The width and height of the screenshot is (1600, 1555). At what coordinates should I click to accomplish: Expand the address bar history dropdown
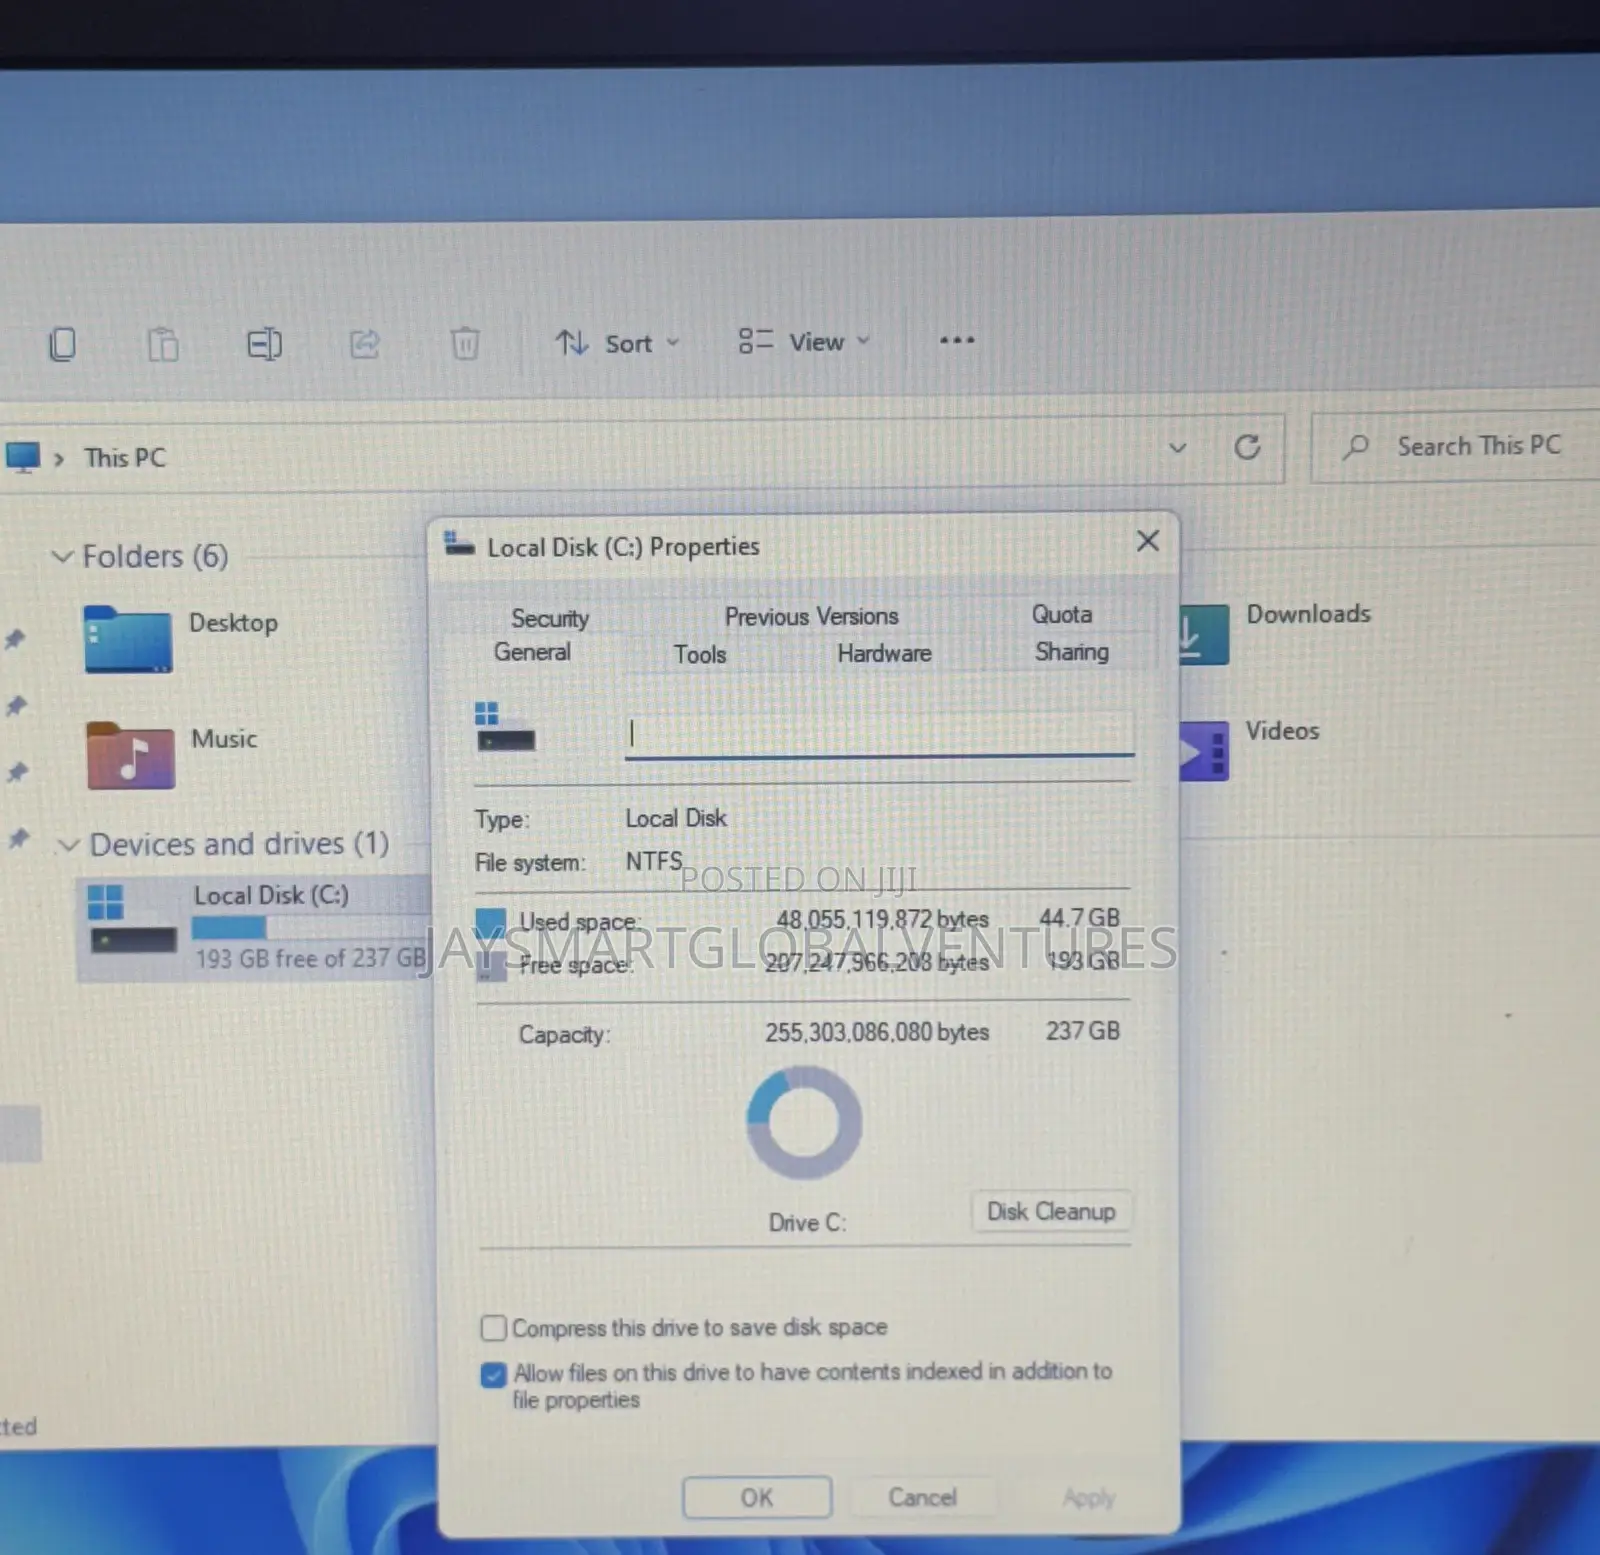pos(1178,448)
